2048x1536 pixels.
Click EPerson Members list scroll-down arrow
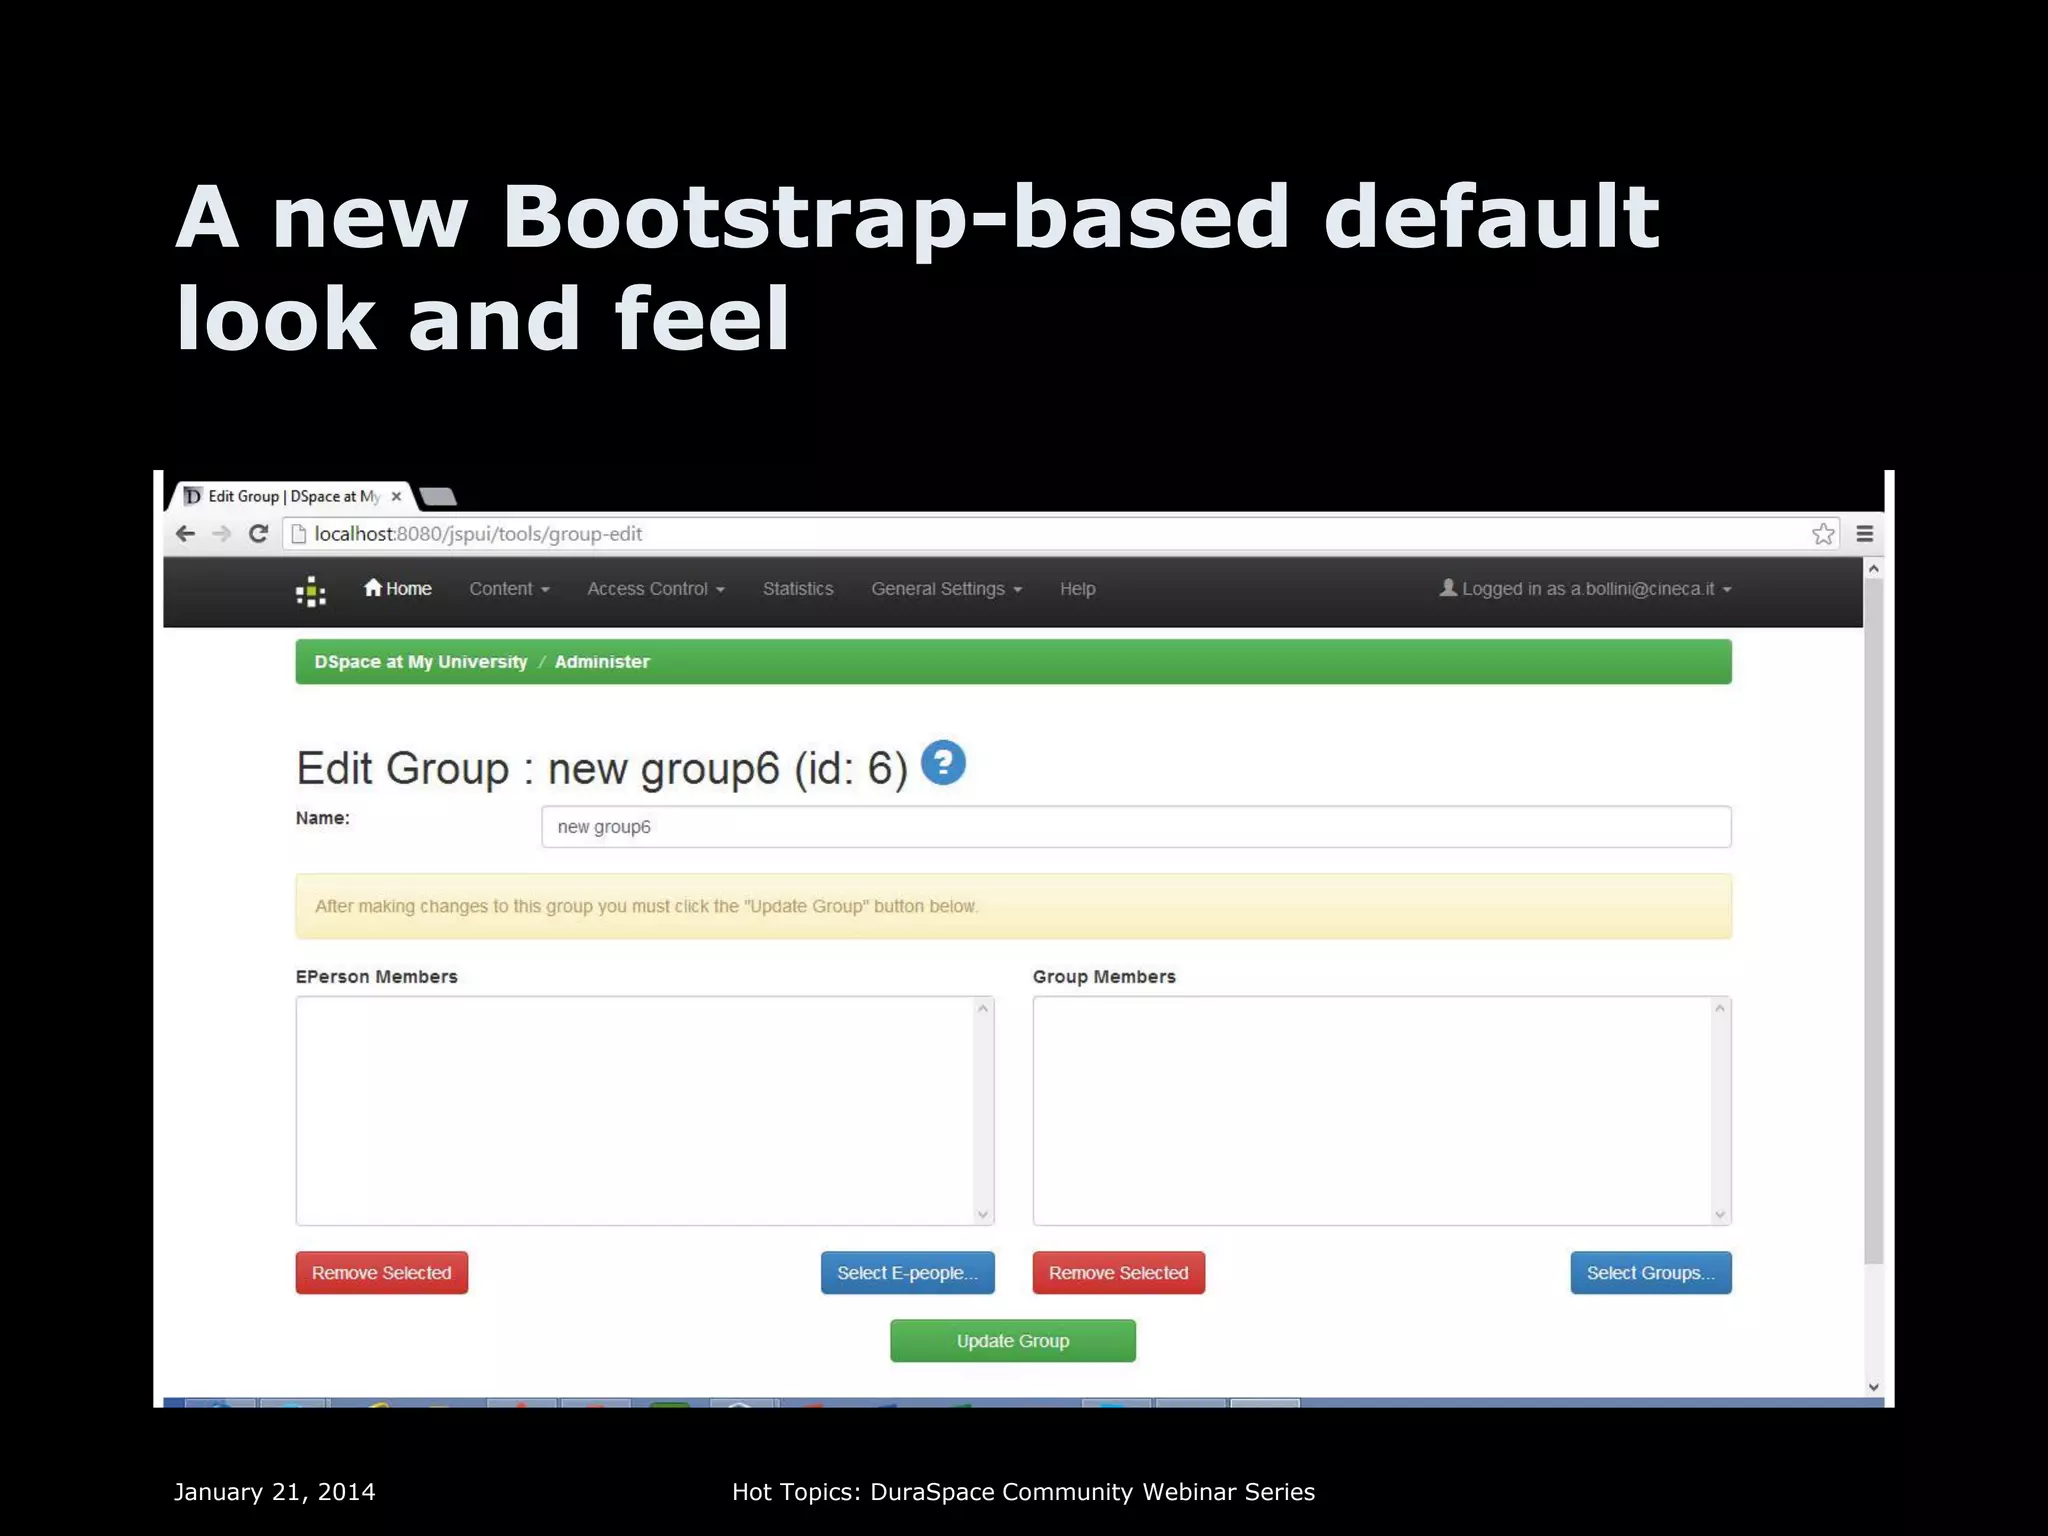tap(983, 1215)
